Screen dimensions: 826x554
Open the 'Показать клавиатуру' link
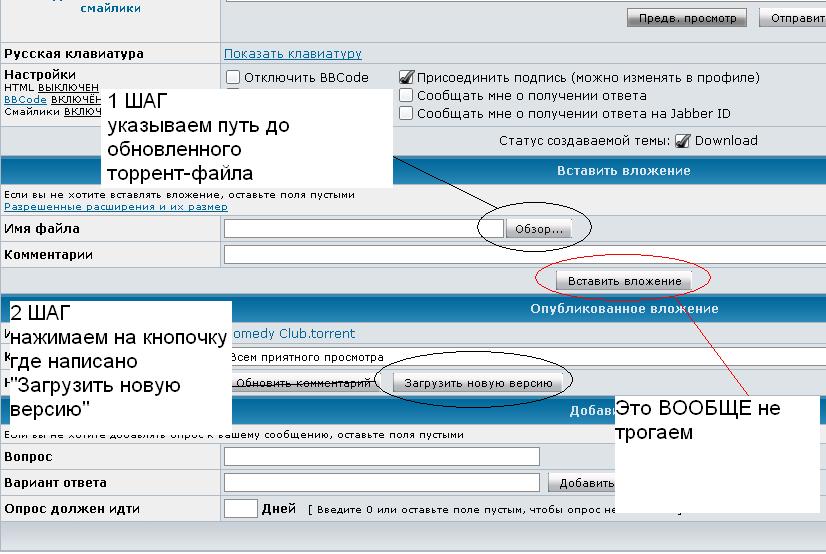(x=293, y=54)
